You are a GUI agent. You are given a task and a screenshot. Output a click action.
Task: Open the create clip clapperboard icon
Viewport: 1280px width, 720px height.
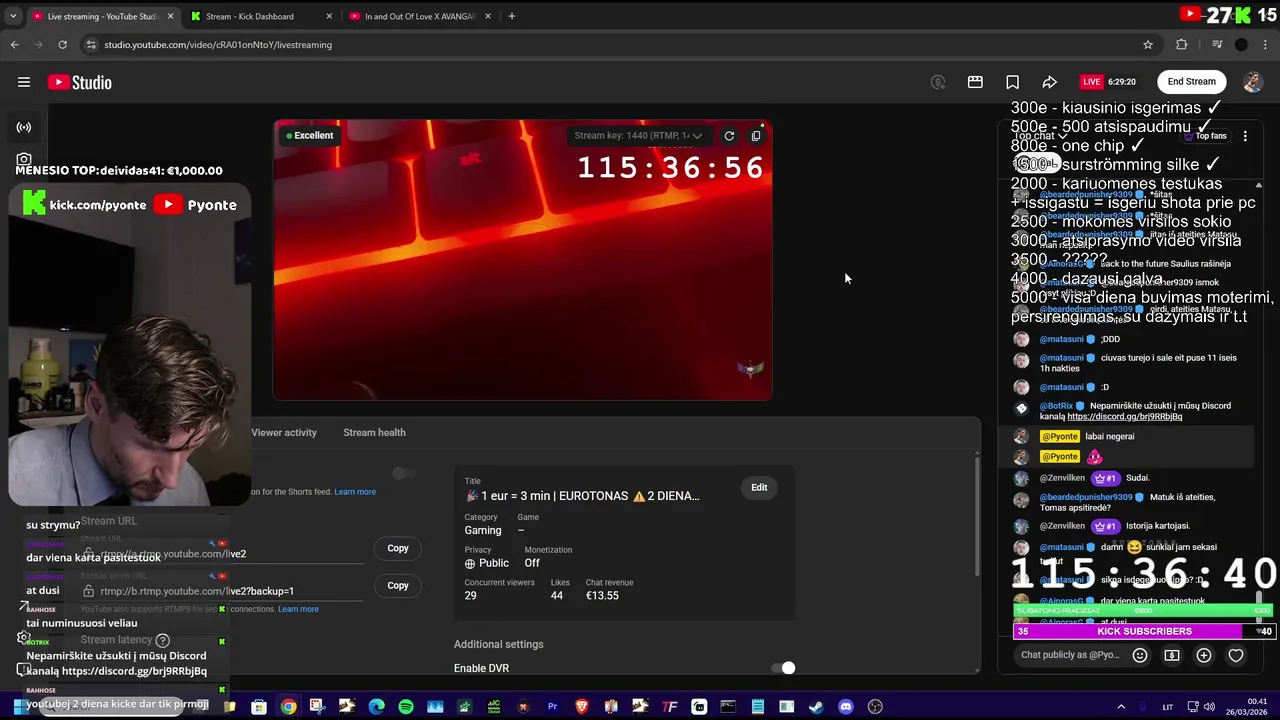975,82
